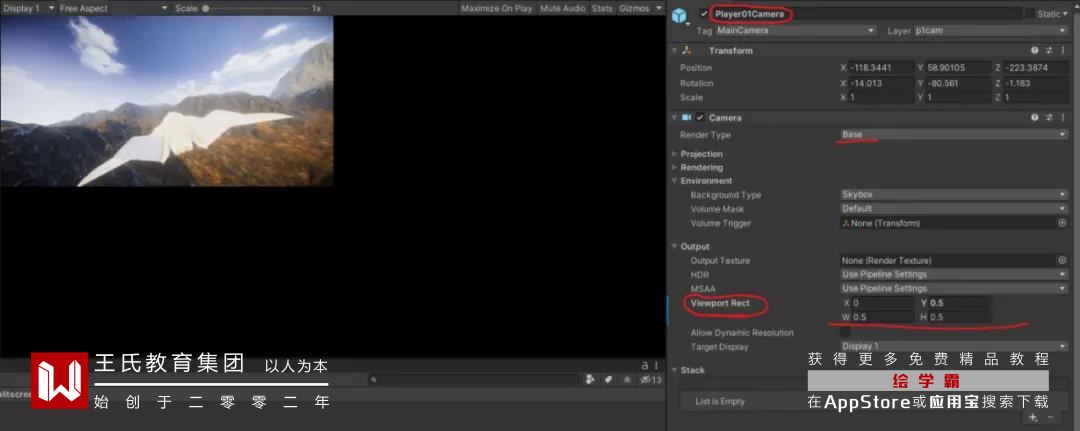Viewport: 1080px width, 431px height.
Task: Edit Viewport Rect Y field
Action: tap(960, 303)
